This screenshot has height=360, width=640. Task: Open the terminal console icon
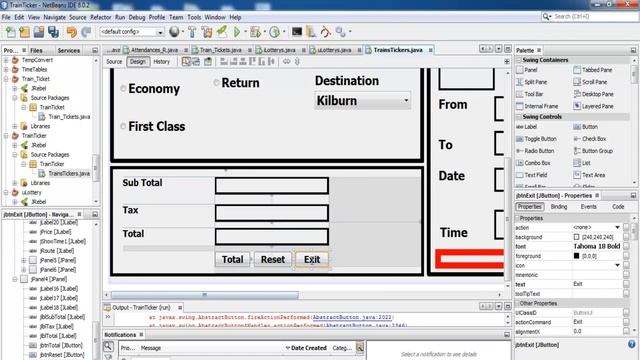297,31
